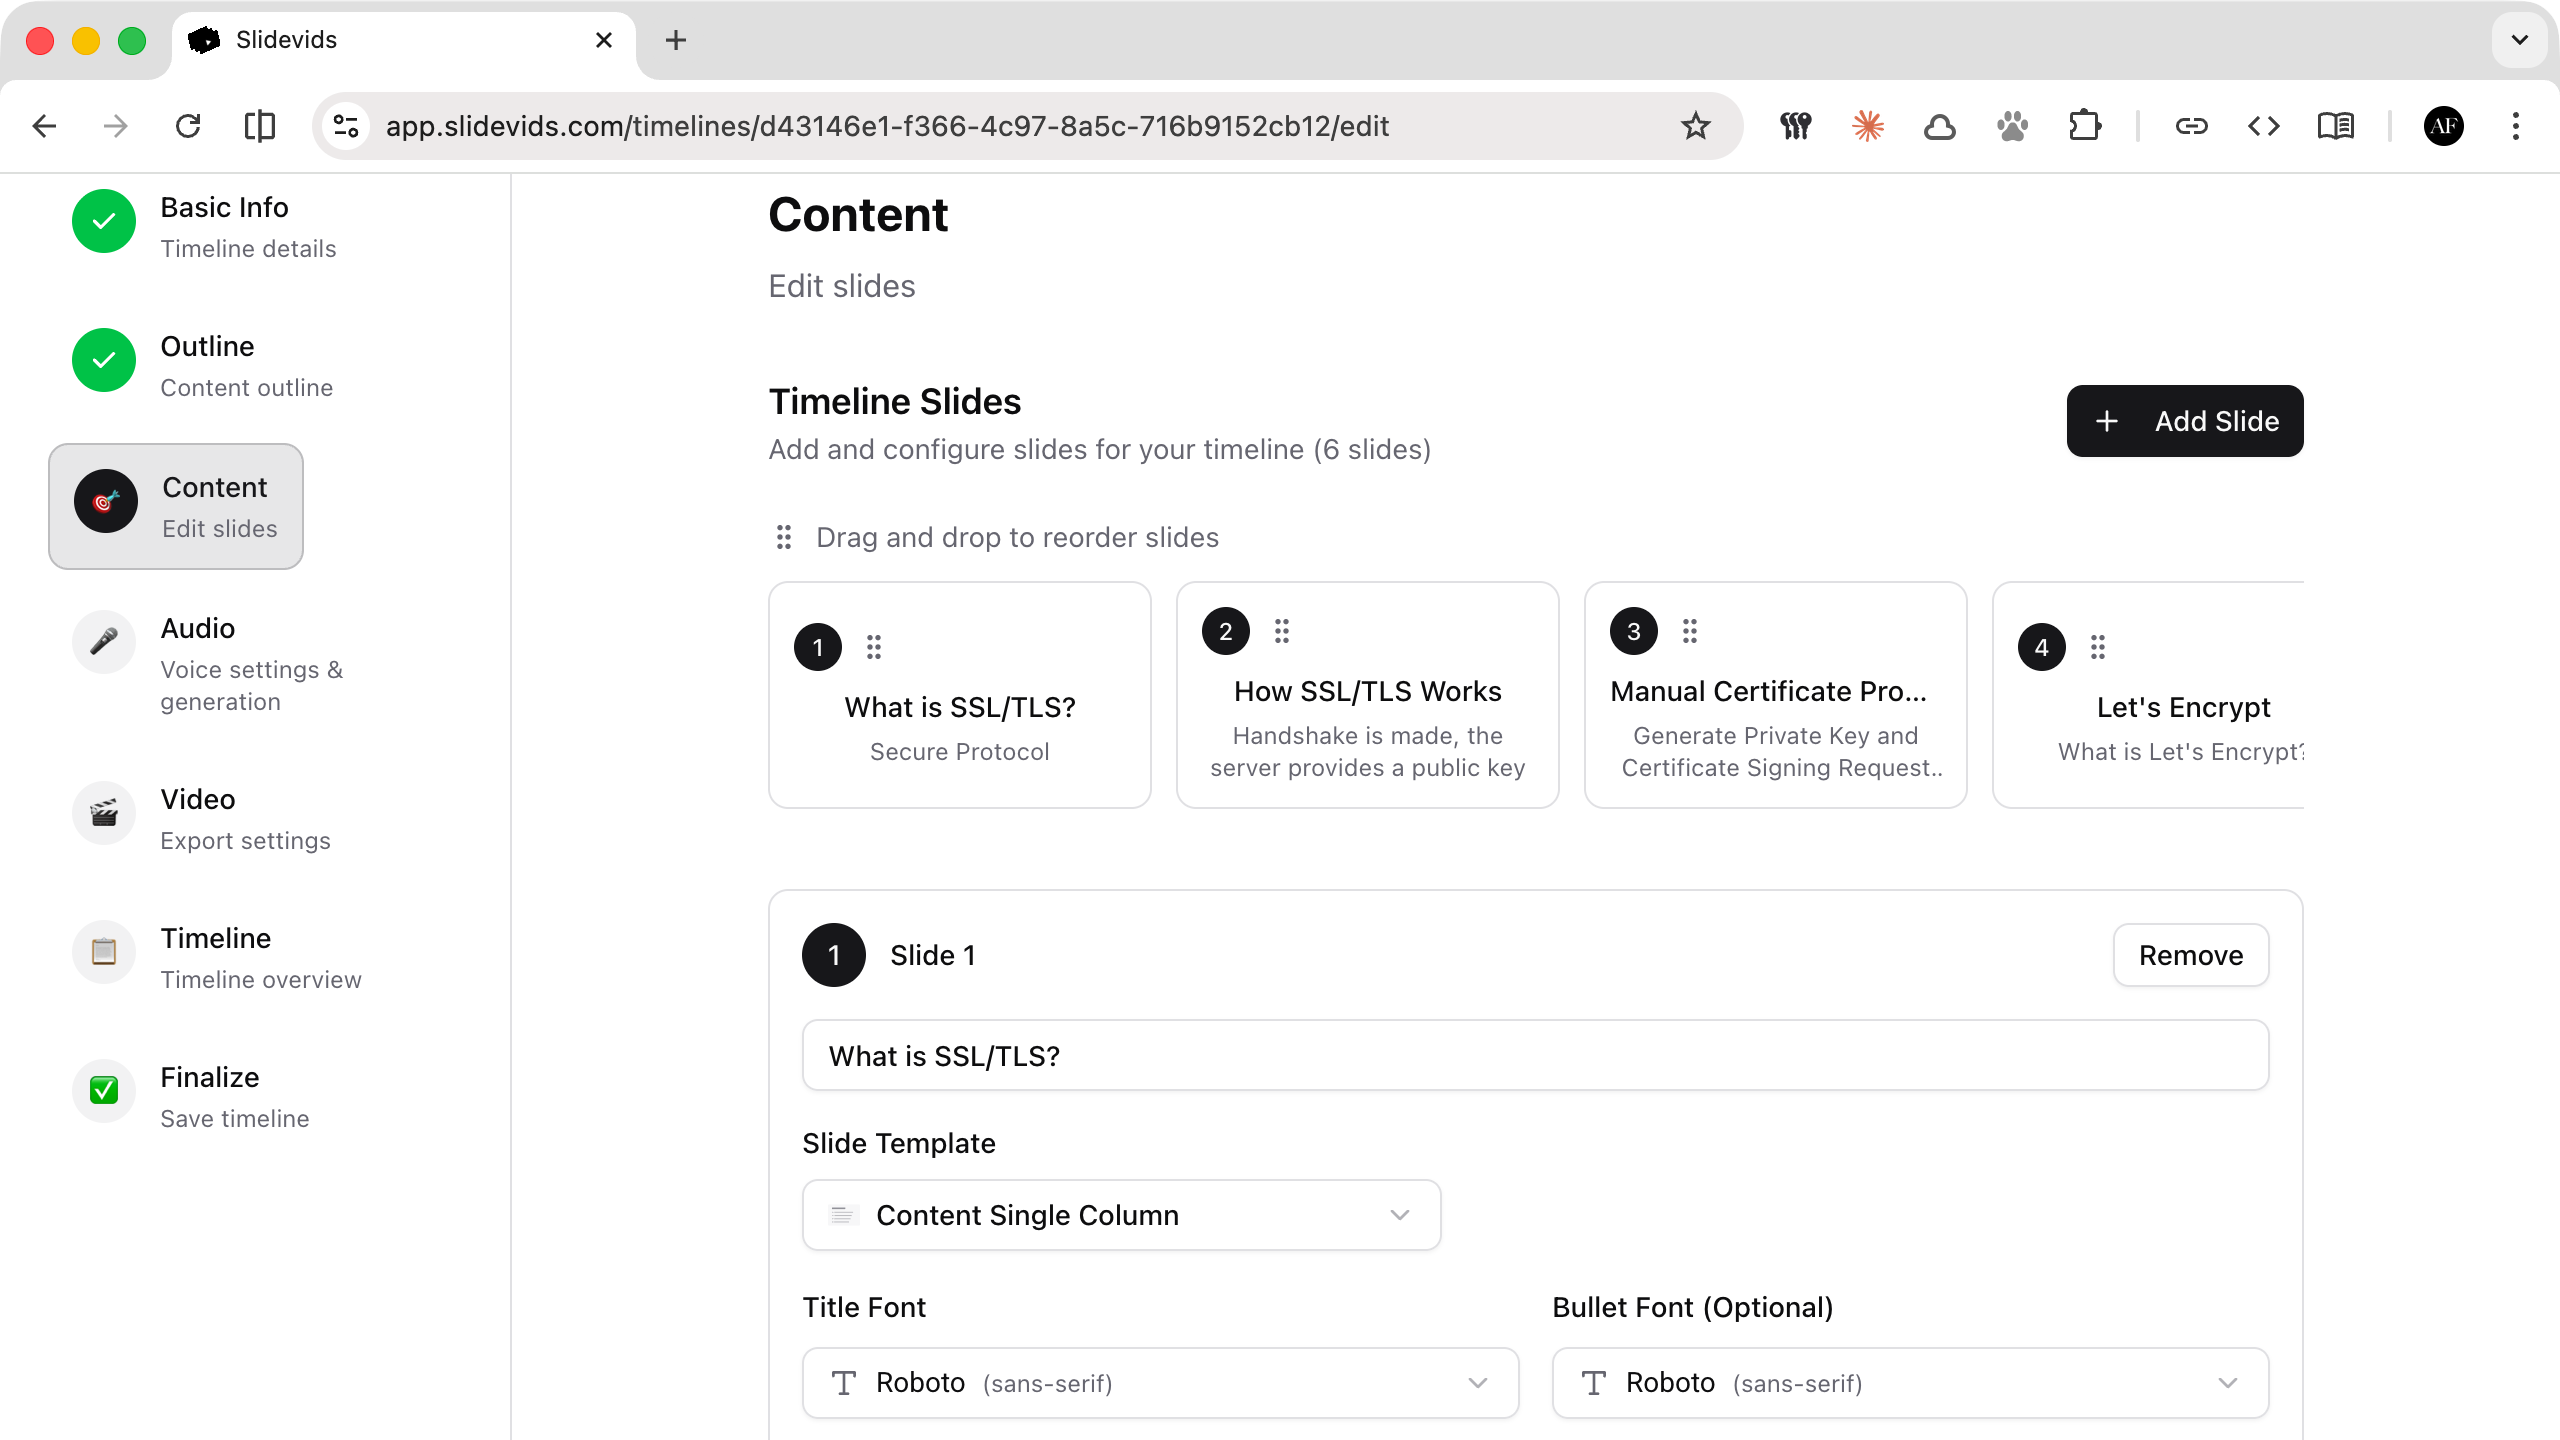2560x1440 pixels.
Task: Remove Slide 1 using the Remove button
Action: [x=2190, y=955]
